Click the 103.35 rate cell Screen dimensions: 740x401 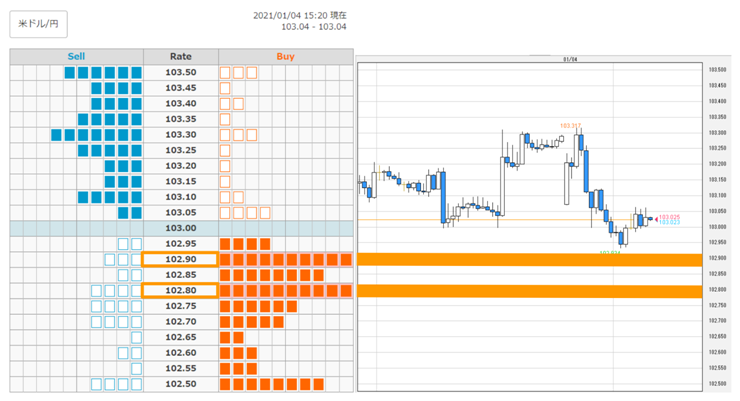tap(181, 119)
